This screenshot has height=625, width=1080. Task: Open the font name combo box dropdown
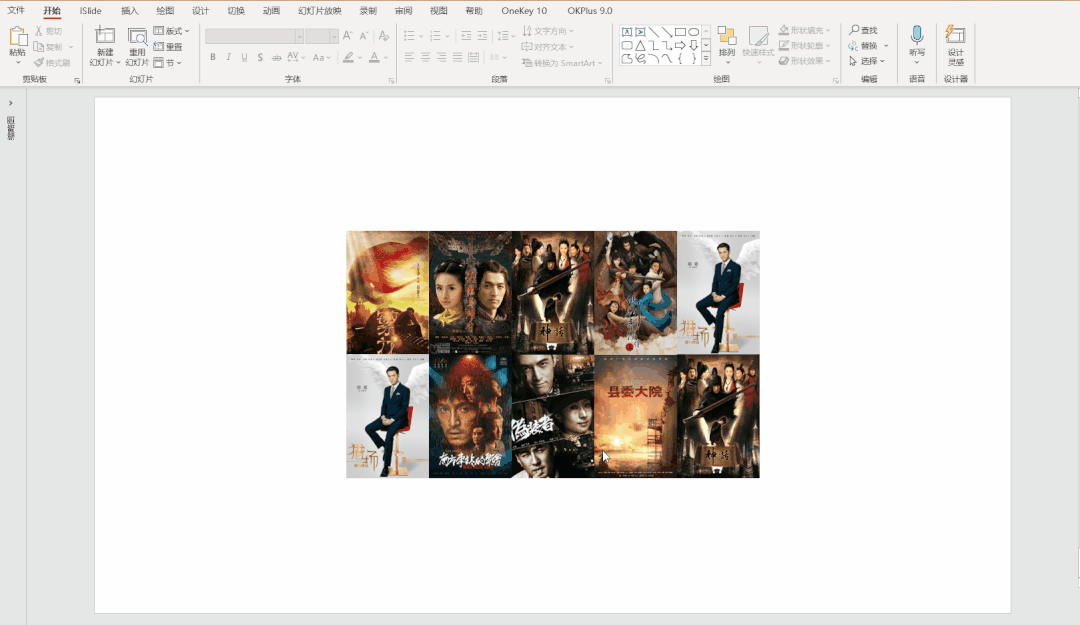pos(300,36)
